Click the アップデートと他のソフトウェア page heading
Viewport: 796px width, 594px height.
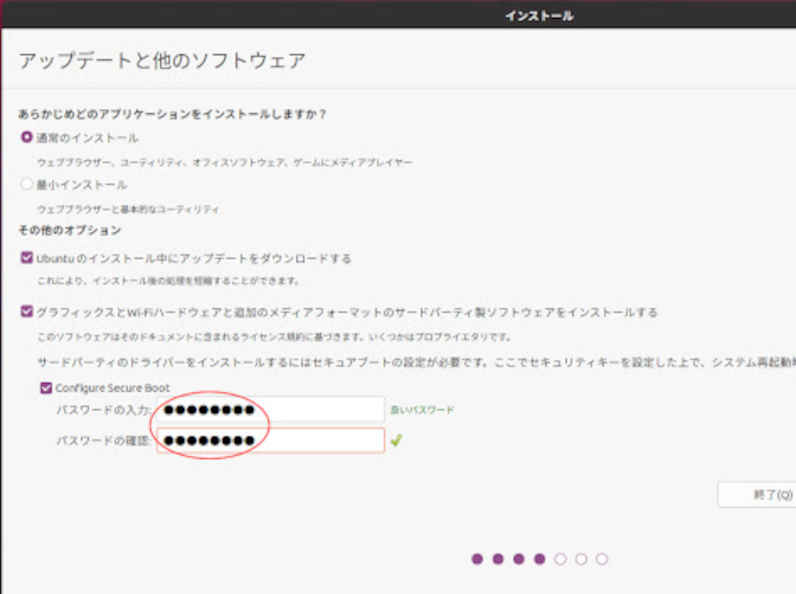162,61
